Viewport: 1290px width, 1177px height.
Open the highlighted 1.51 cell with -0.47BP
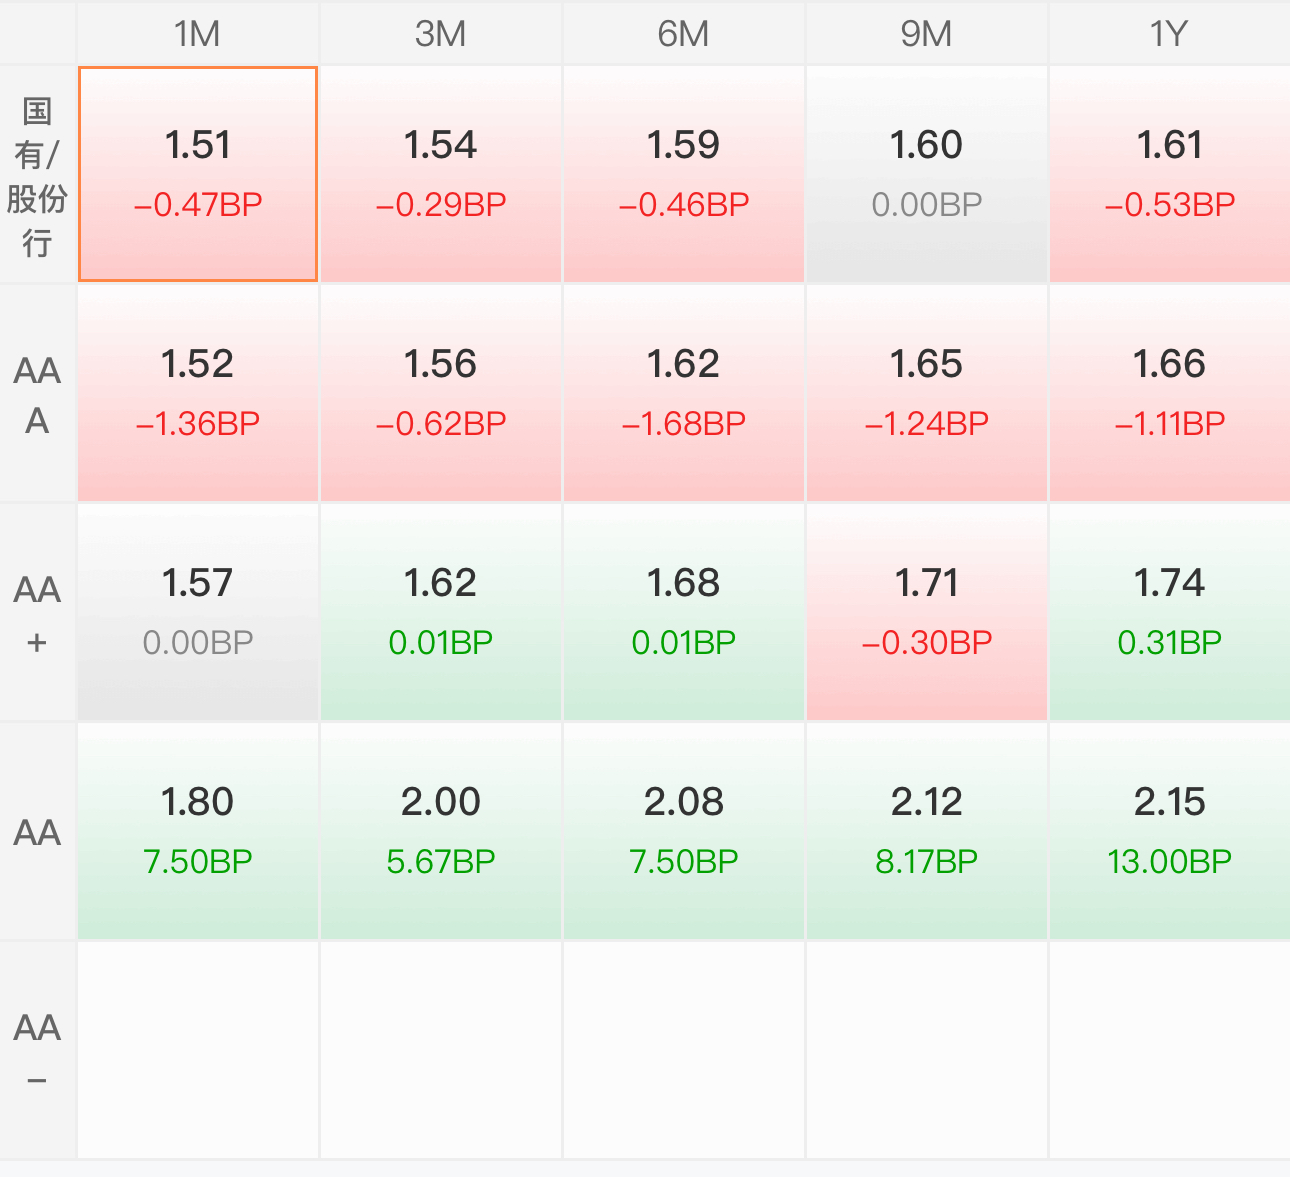(198, 175)
